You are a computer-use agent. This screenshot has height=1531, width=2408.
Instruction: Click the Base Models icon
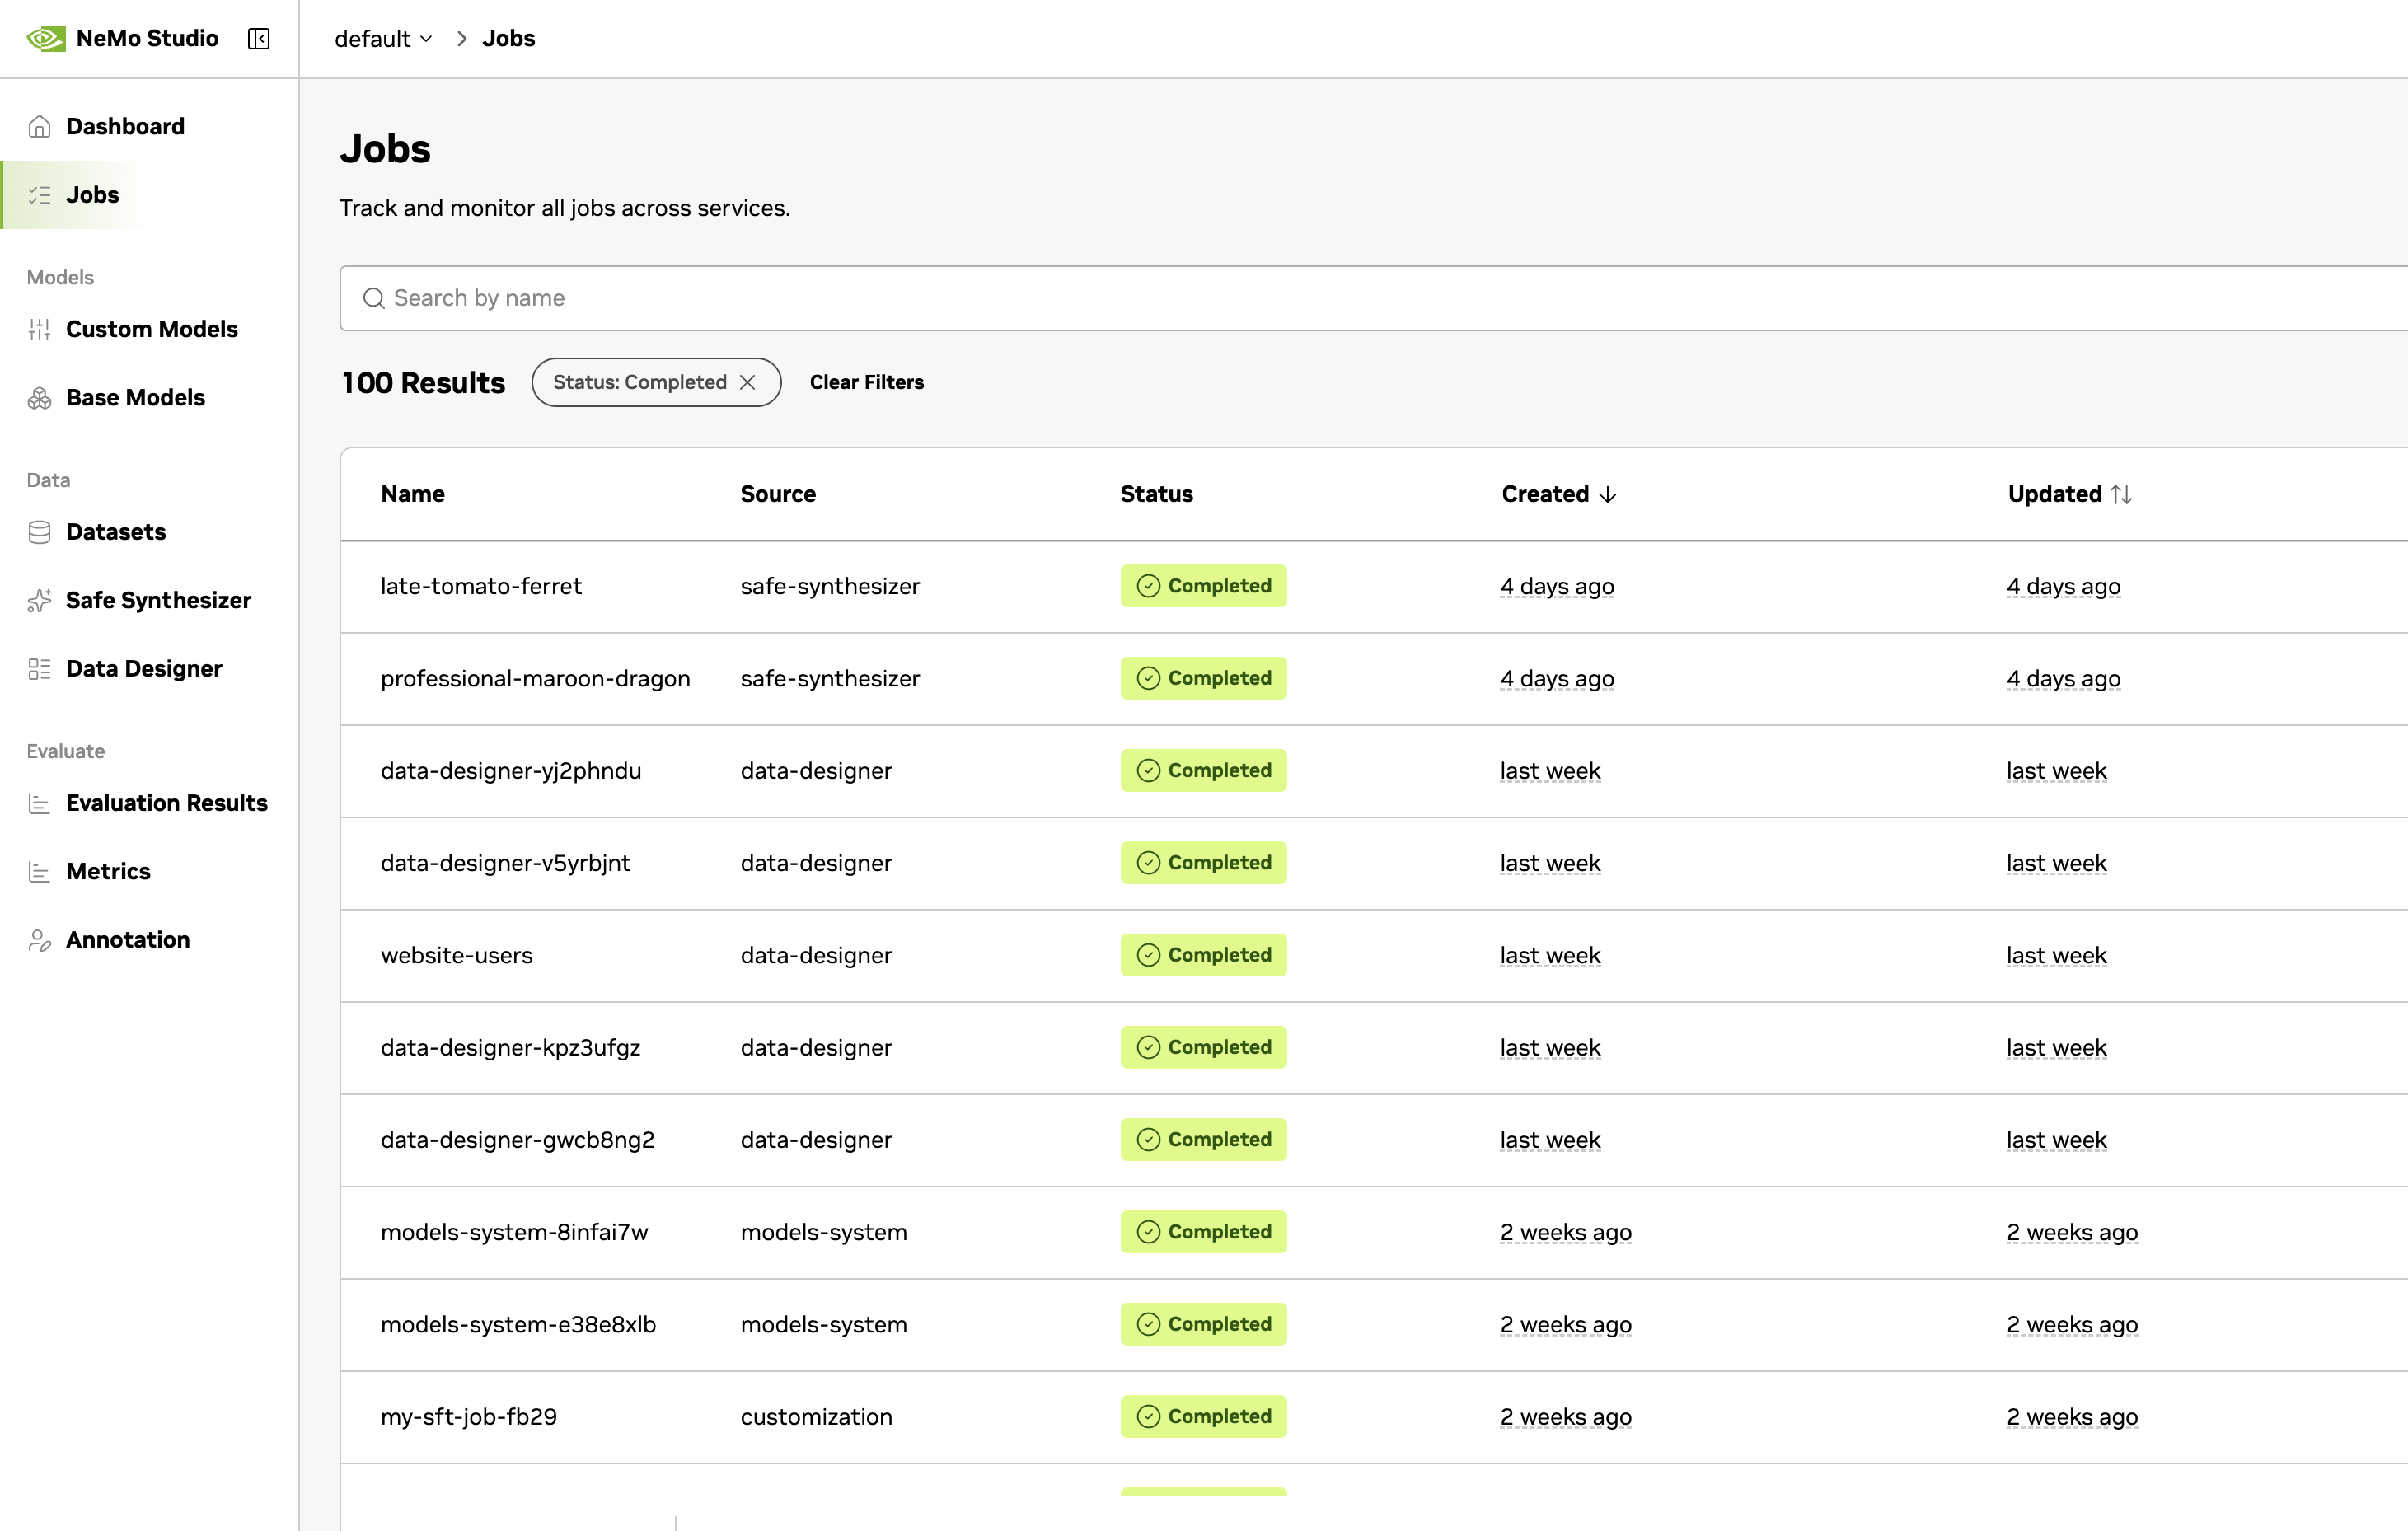pos(40,398)
